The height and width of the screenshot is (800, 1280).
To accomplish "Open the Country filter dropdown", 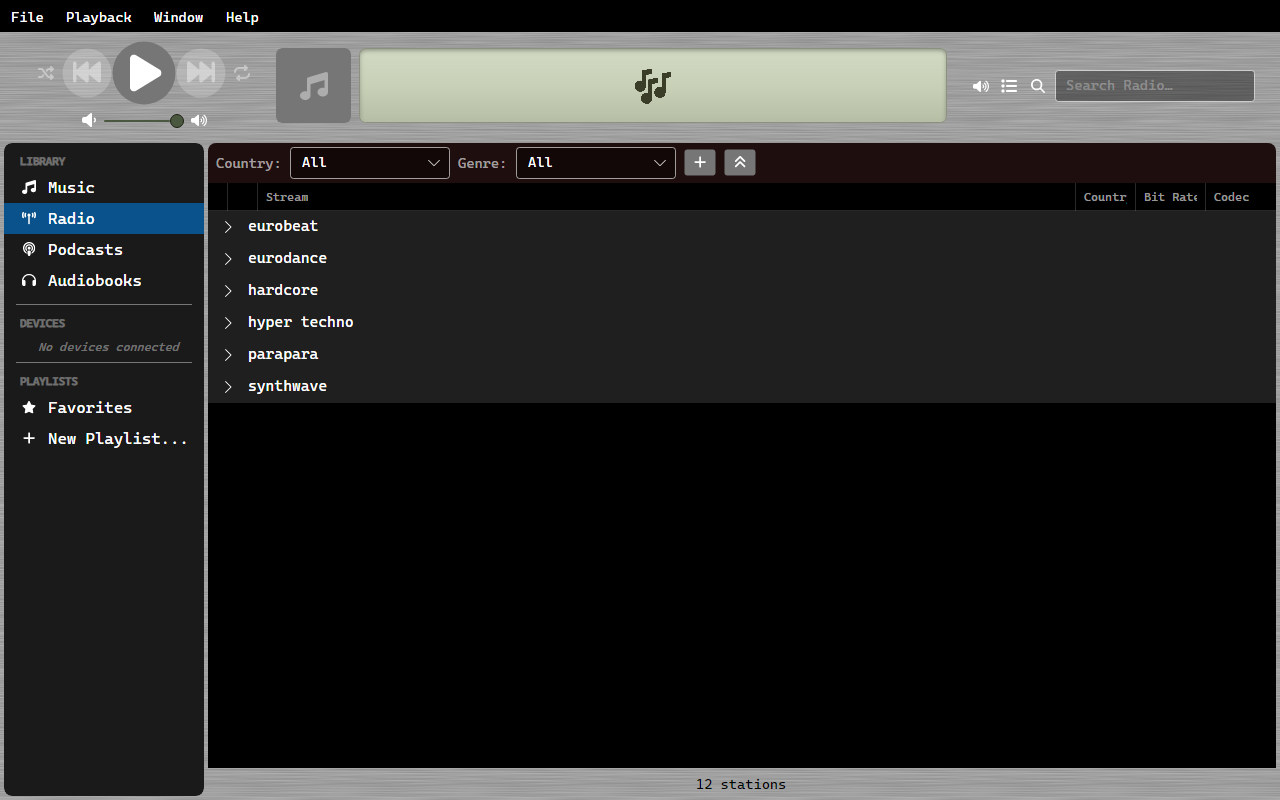I will pyautogui.click(x=370, y=163).
